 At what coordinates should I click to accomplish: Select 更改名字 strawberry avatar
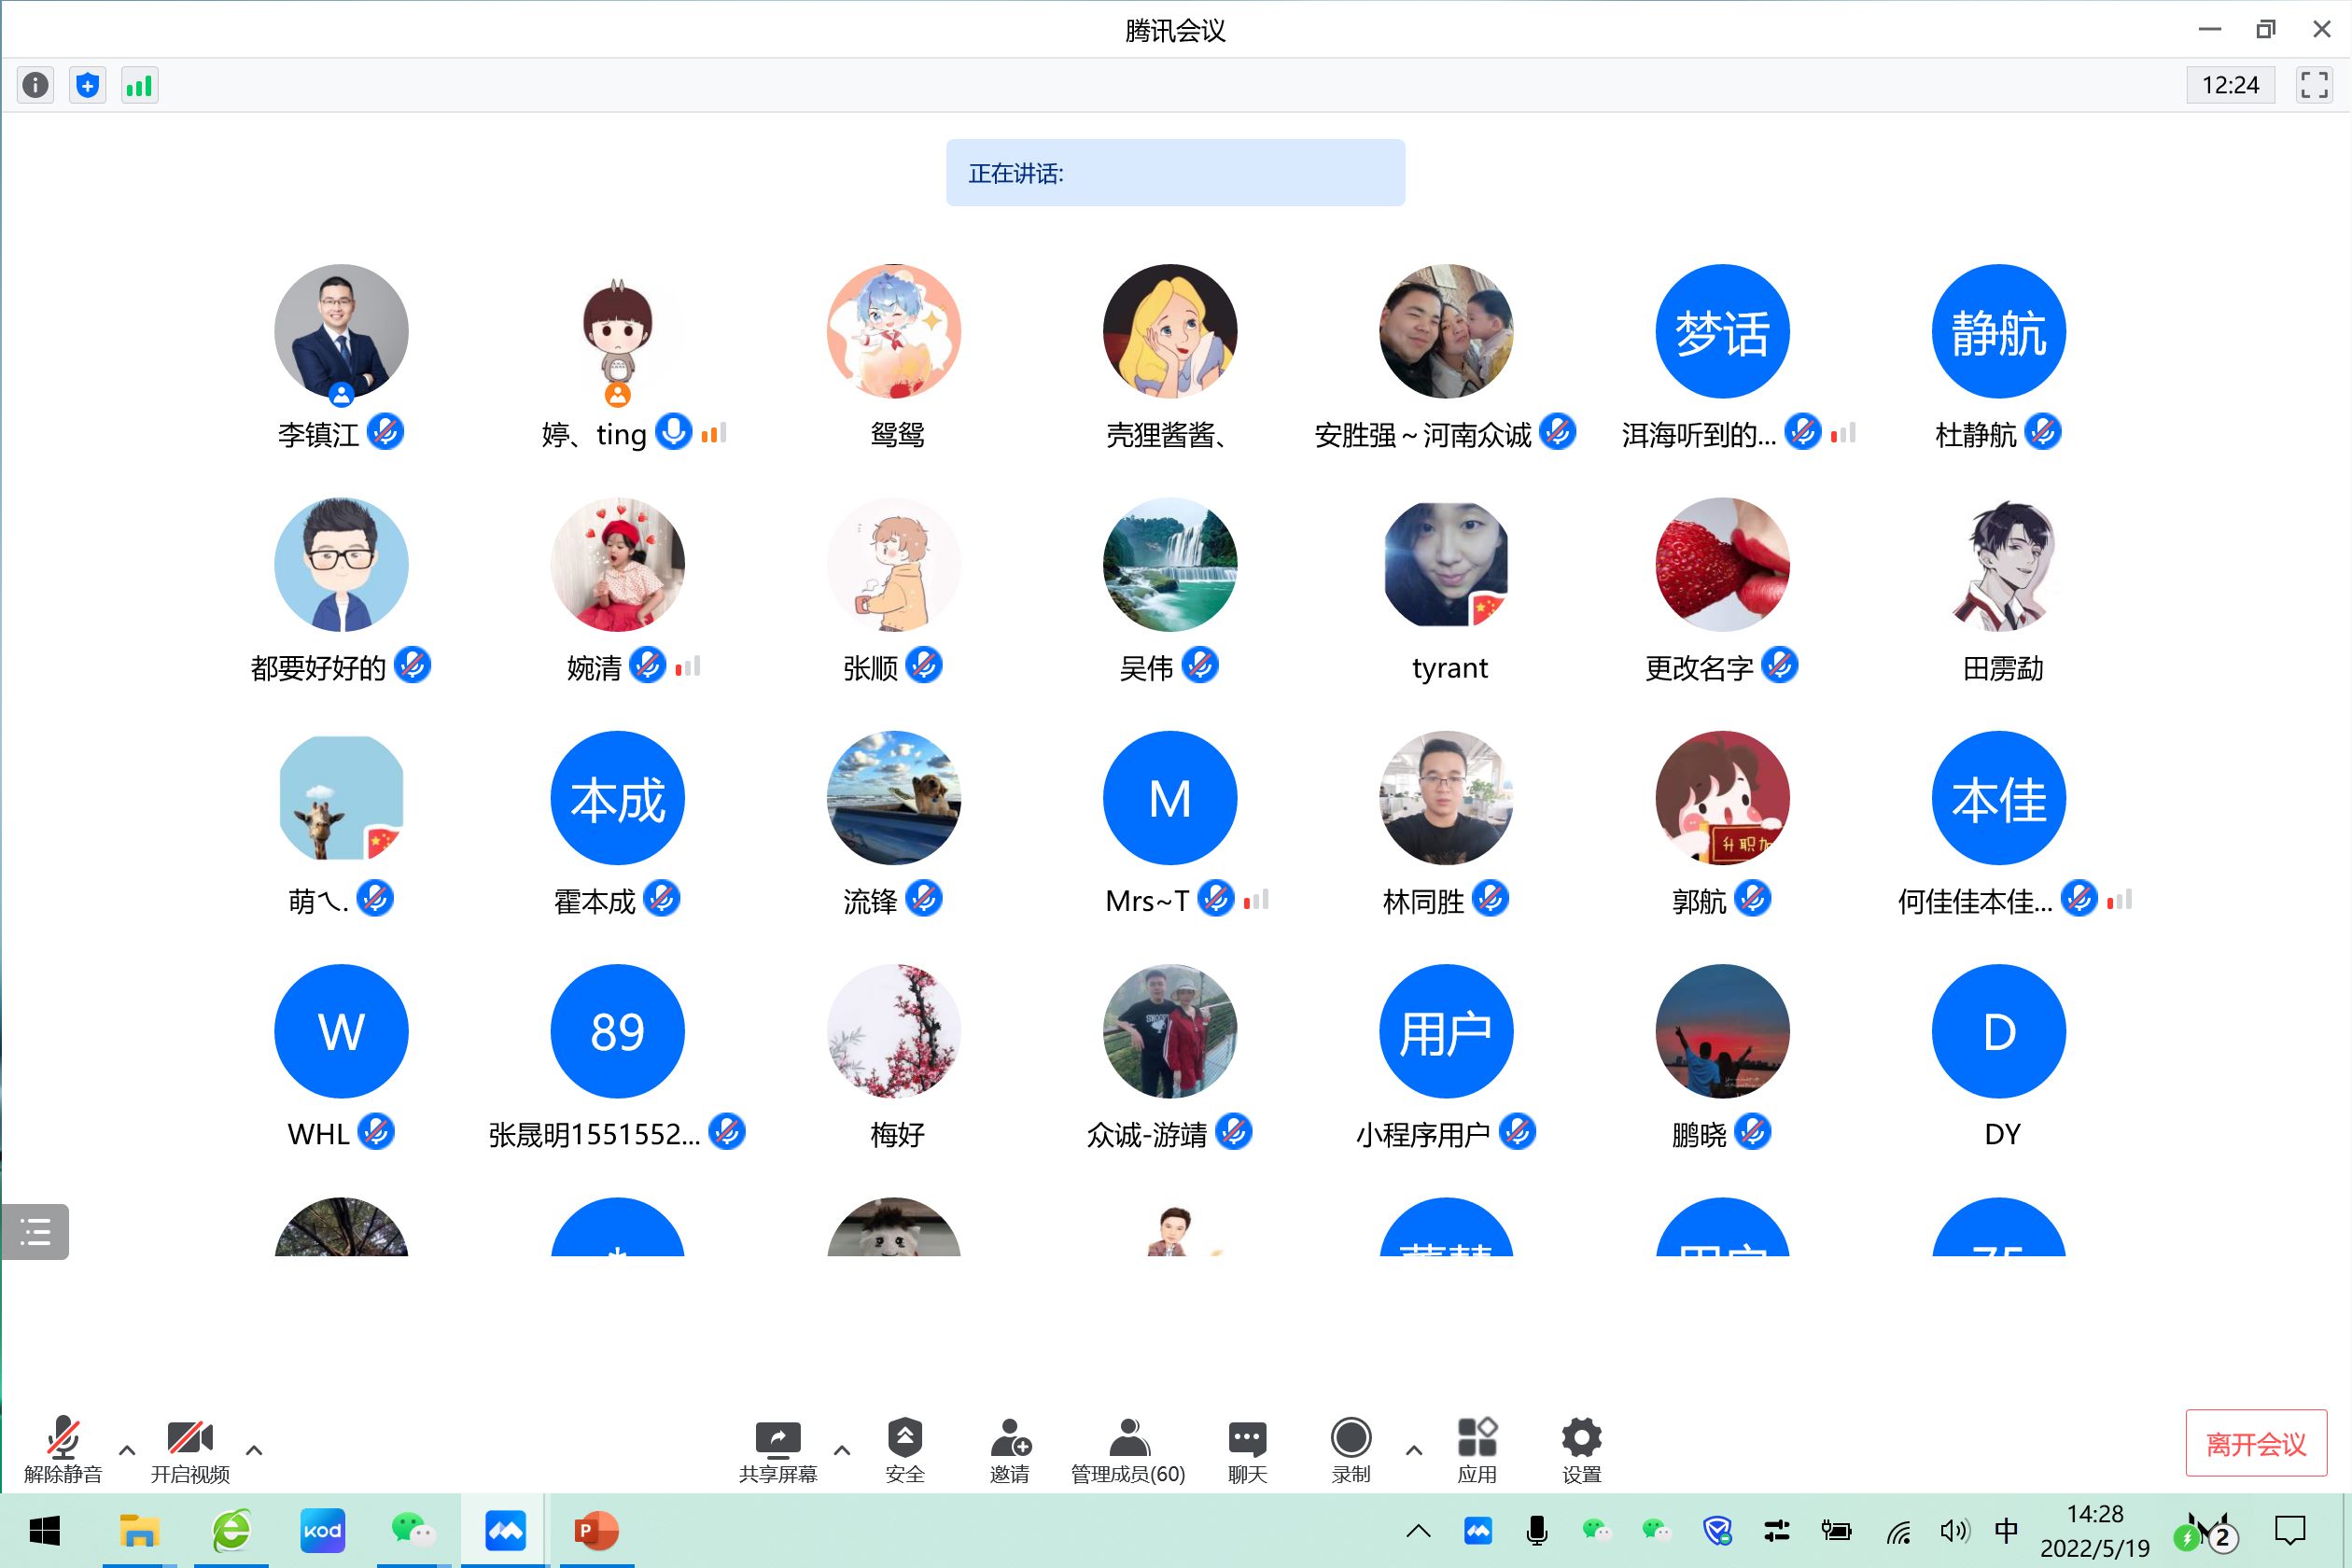(1722, 564)
